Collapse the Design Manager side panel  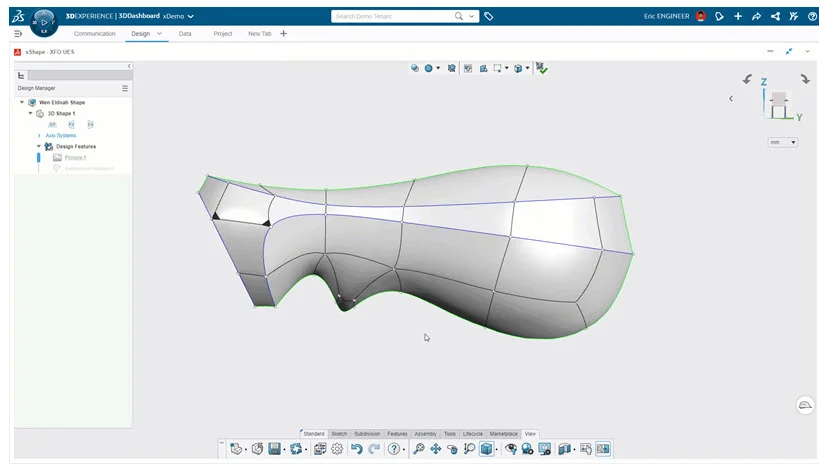point(129,66)
